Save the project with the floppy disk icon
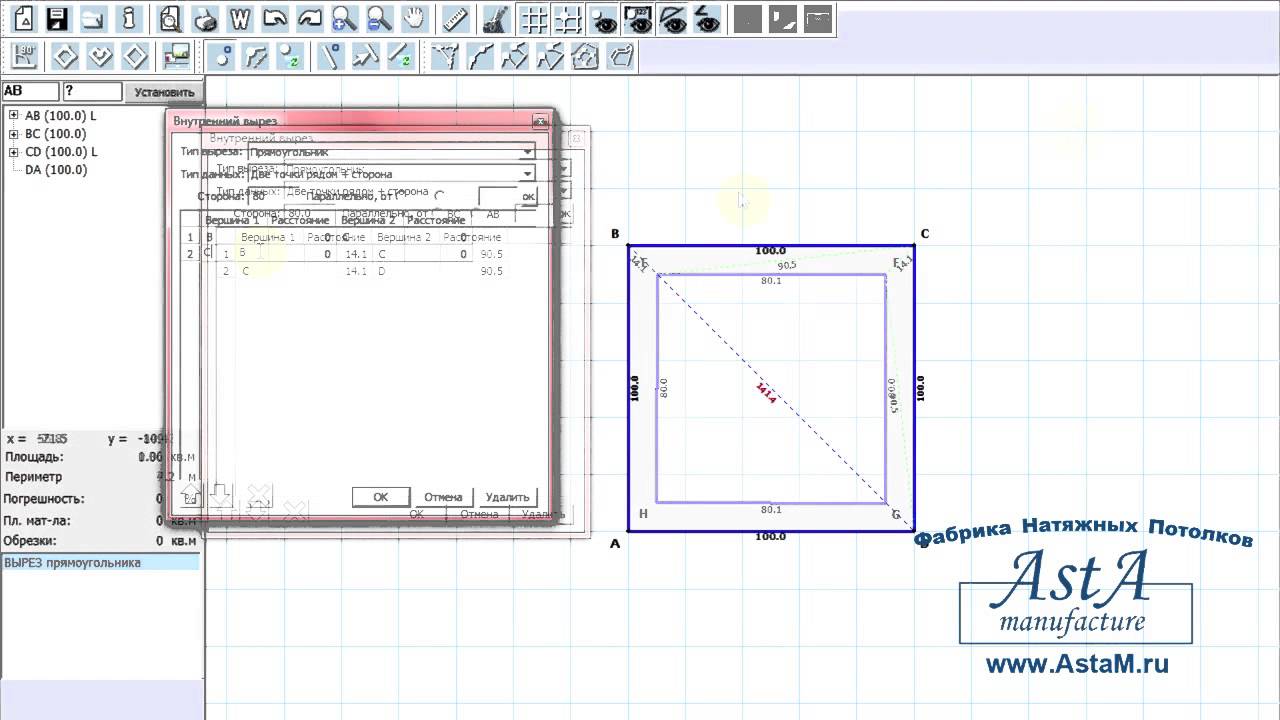The width and height of the screenshot is (1280, 720). [x=58, y=18]
